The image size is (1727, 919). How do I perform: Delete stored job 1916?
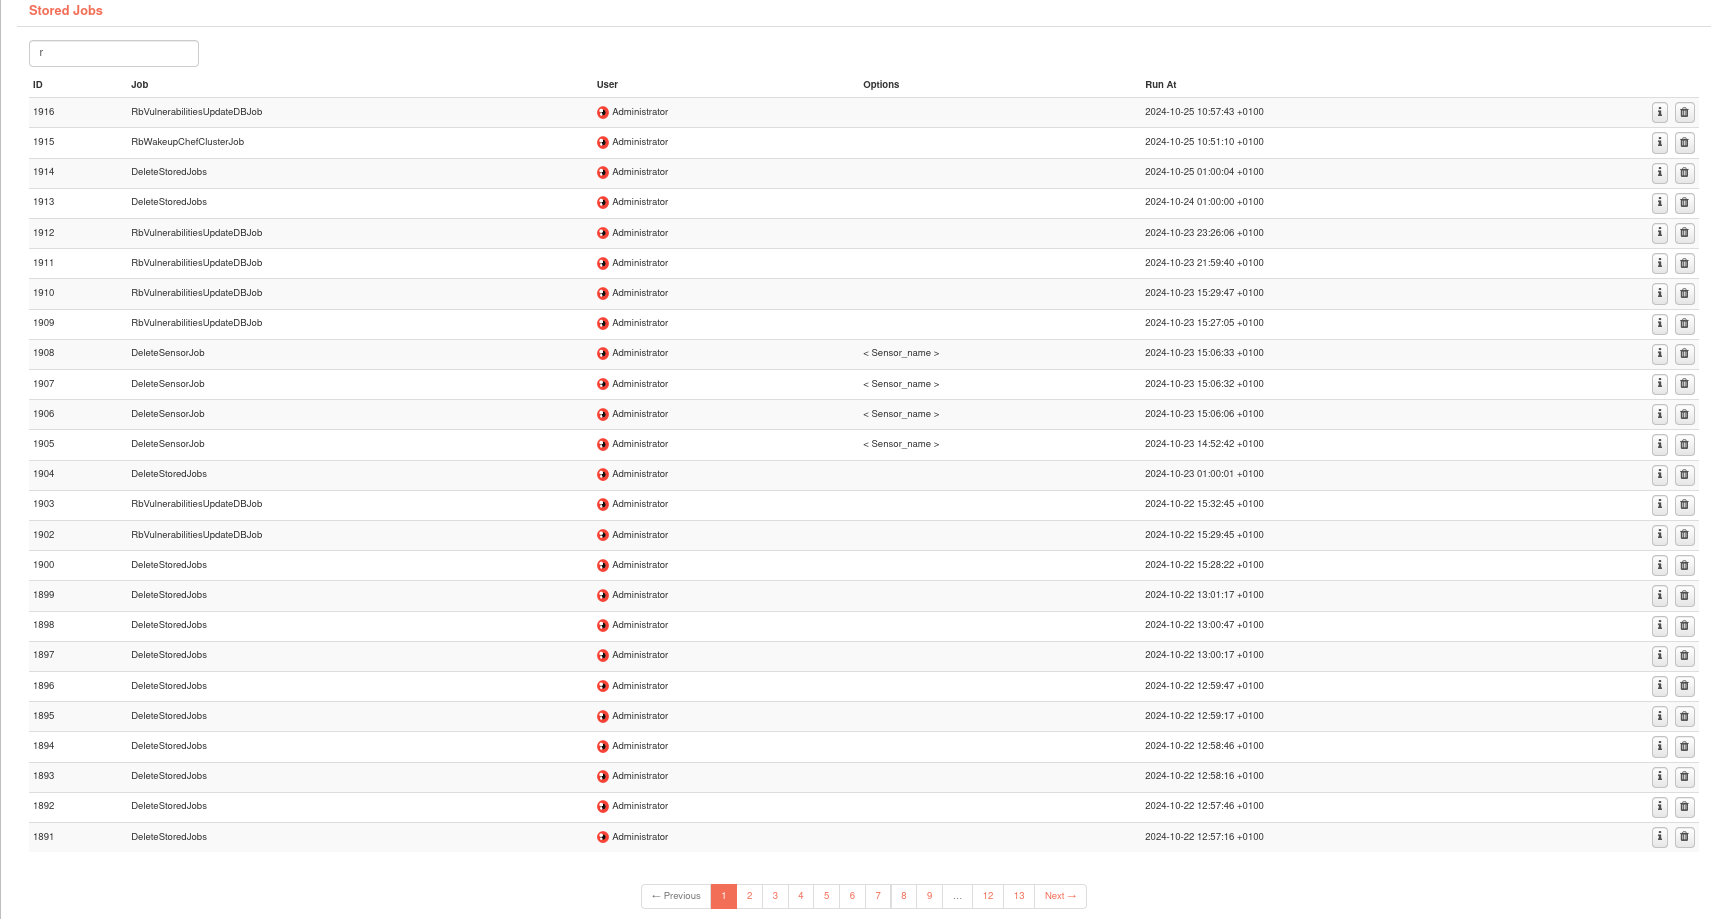point(1685,113)
